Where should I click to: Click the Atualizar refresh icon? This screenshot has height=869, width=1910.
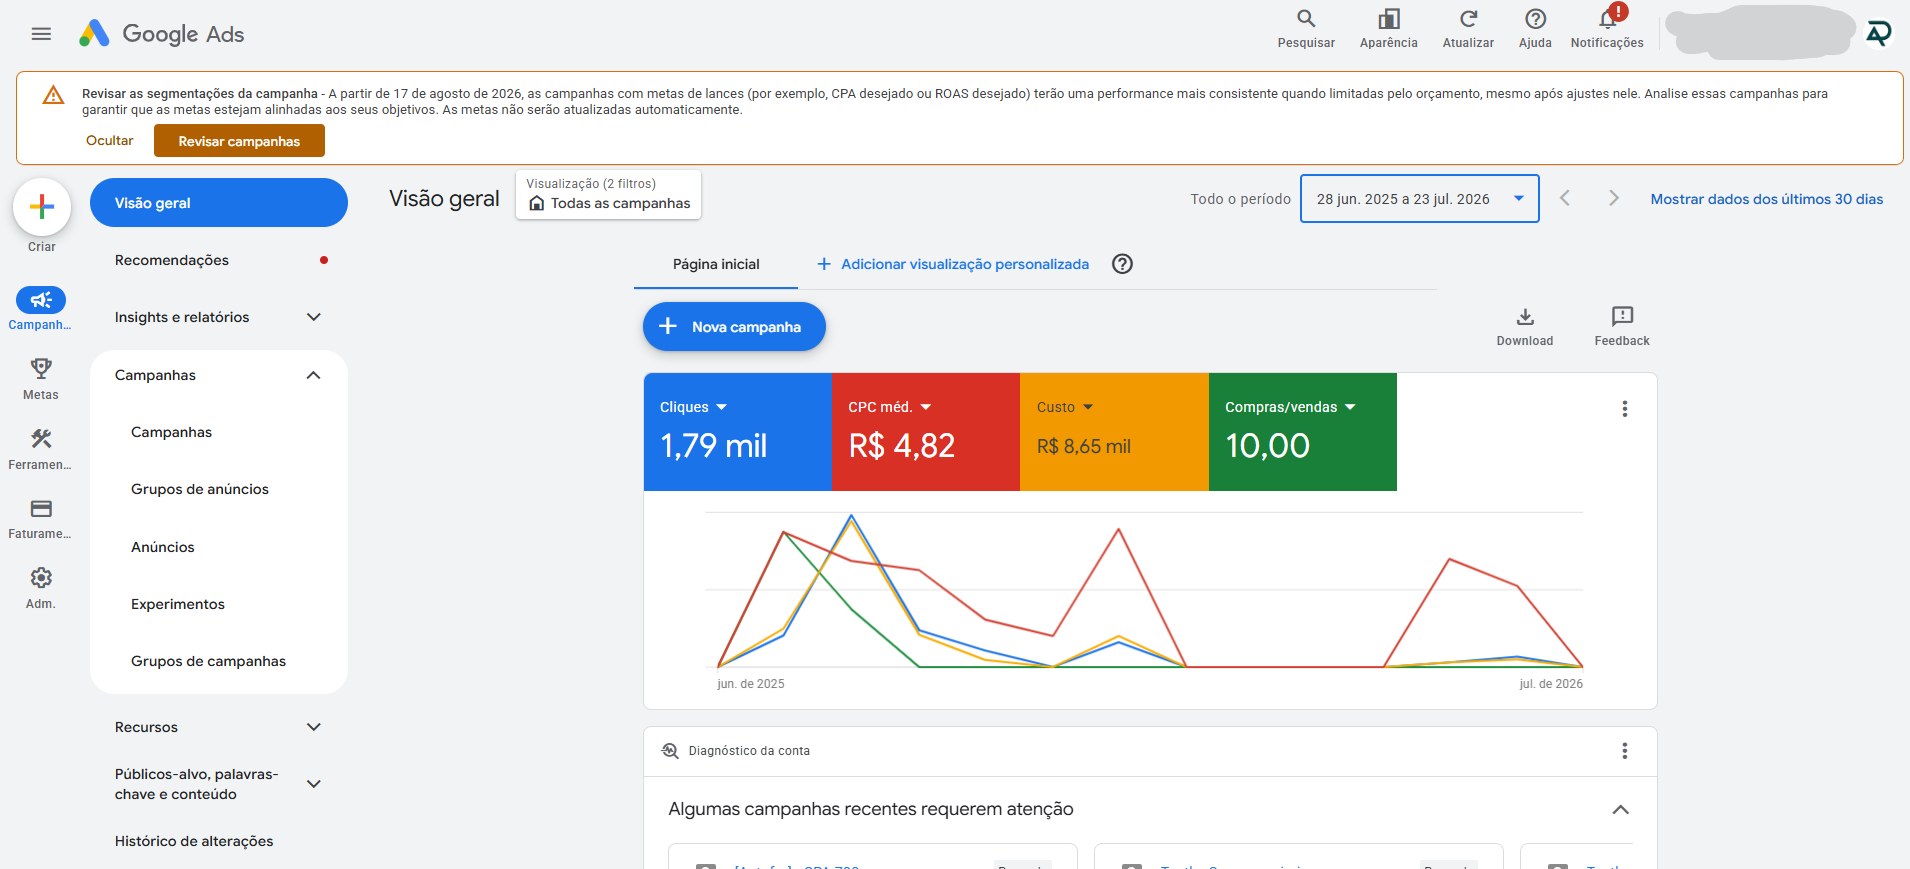1468,19
